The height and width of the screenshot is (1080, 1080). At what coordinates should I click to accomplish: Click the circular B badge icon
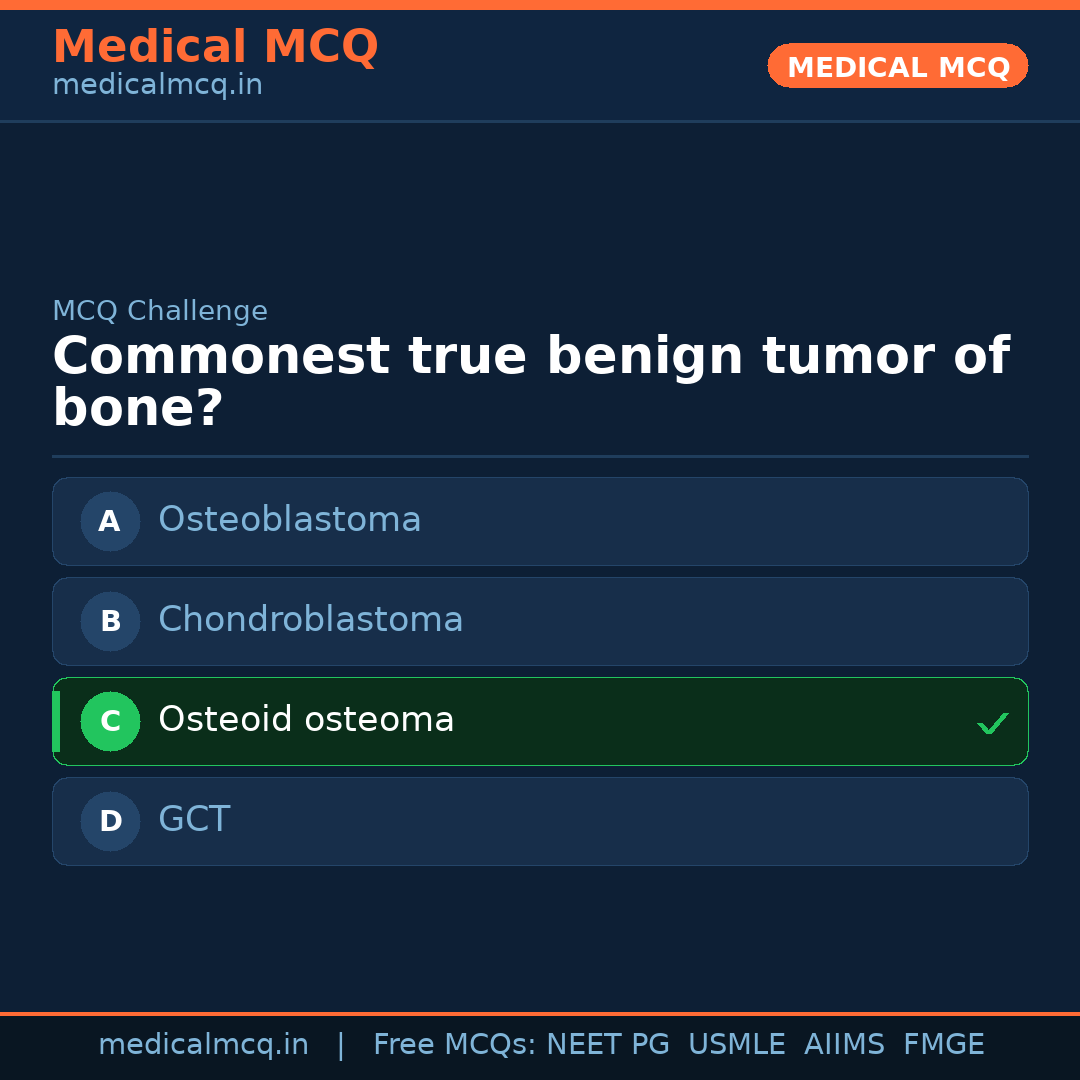pos(110,621)
